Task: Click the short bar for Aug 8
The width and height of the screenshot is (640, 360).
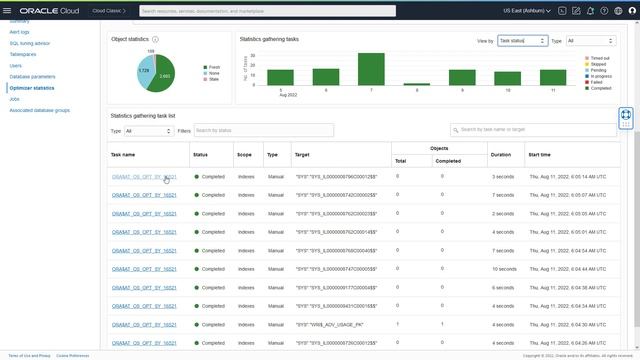Action: pos(417,84)
